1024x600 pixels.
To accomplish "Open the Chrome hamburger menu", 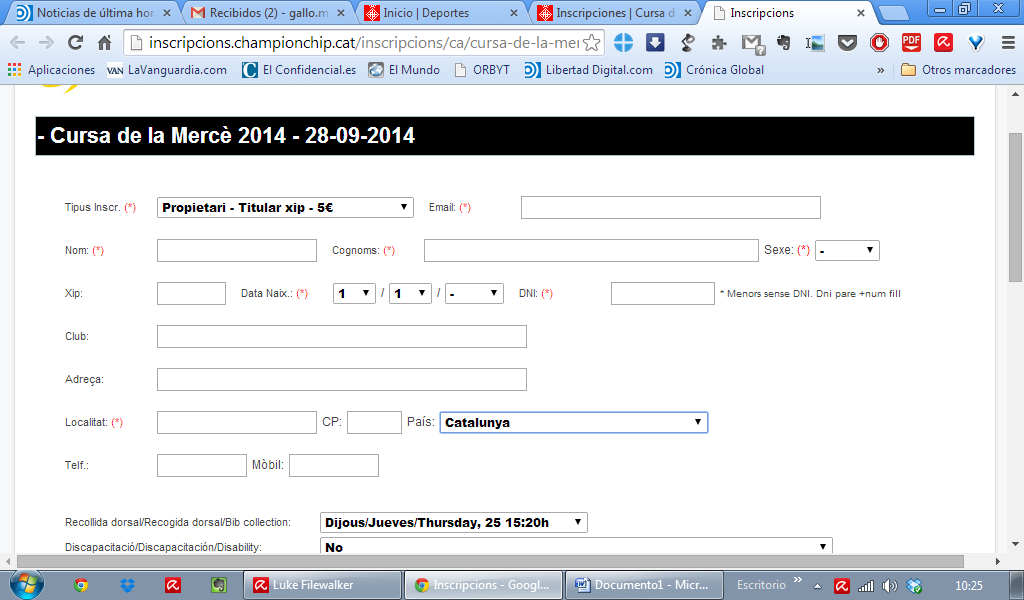I will (x=1005, y=43).
